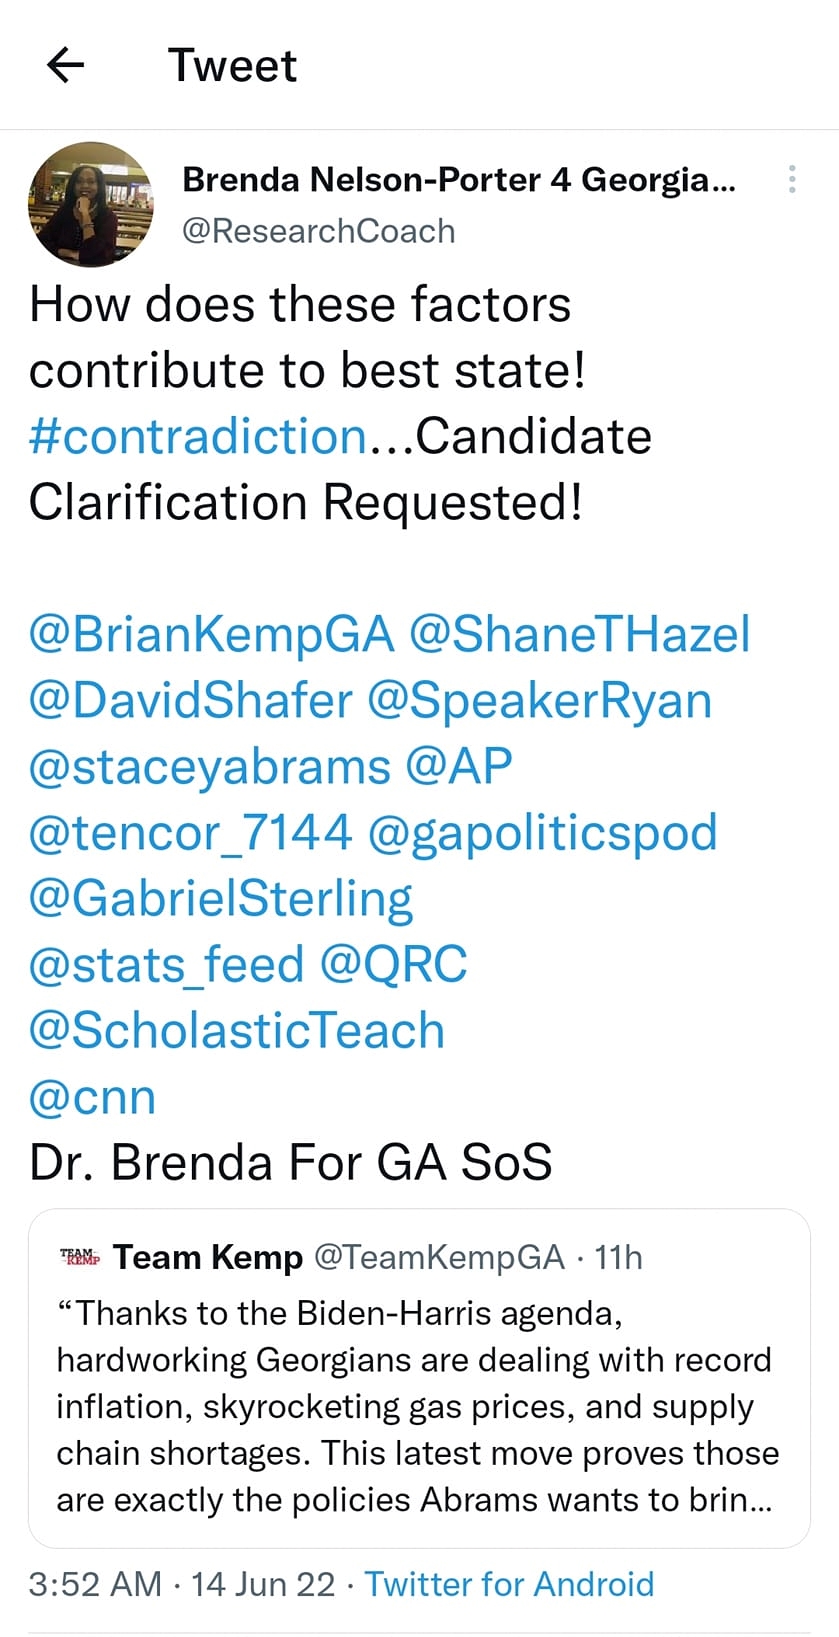Viewport: 839px width, 1637px height.
Task: Open the @ScholasticTeach mention
Action: pyautogui.click(x=237, y=1031)
